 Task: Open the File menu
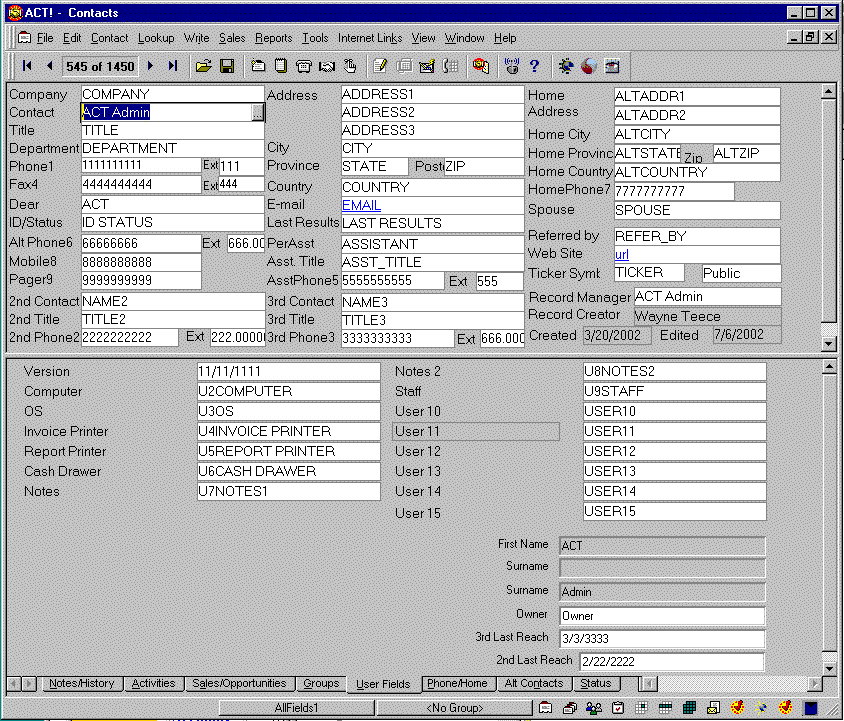coord(45,38)
